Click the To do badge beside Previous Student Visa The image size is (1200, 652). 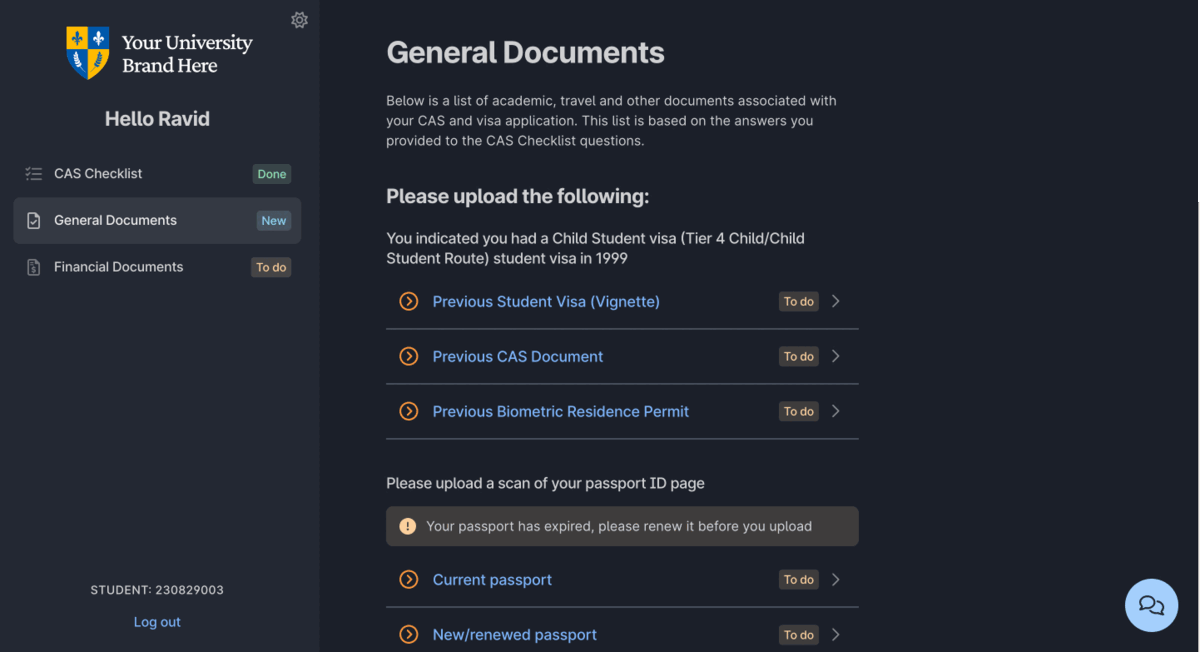[798, 301]
